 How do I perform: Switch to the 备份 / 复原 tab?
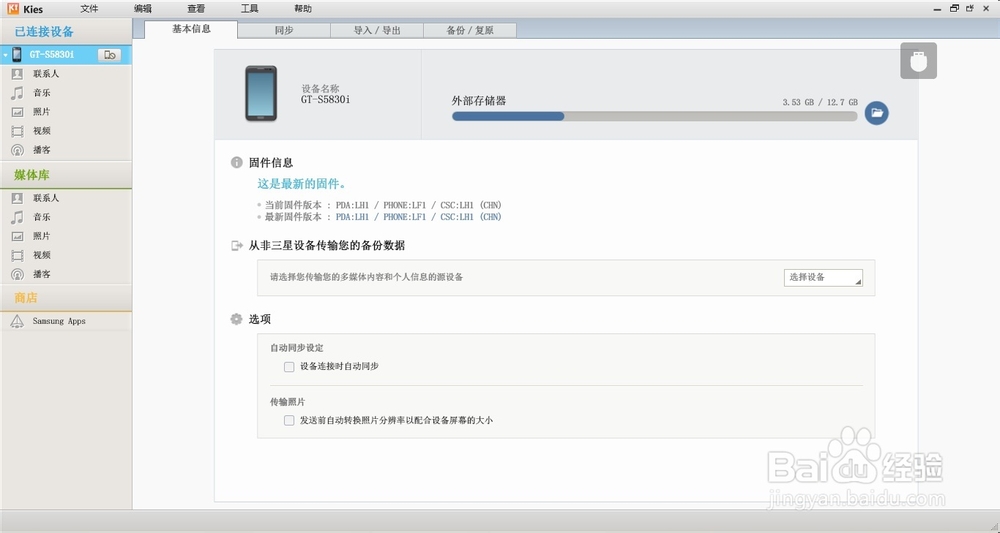click(470, 30)
